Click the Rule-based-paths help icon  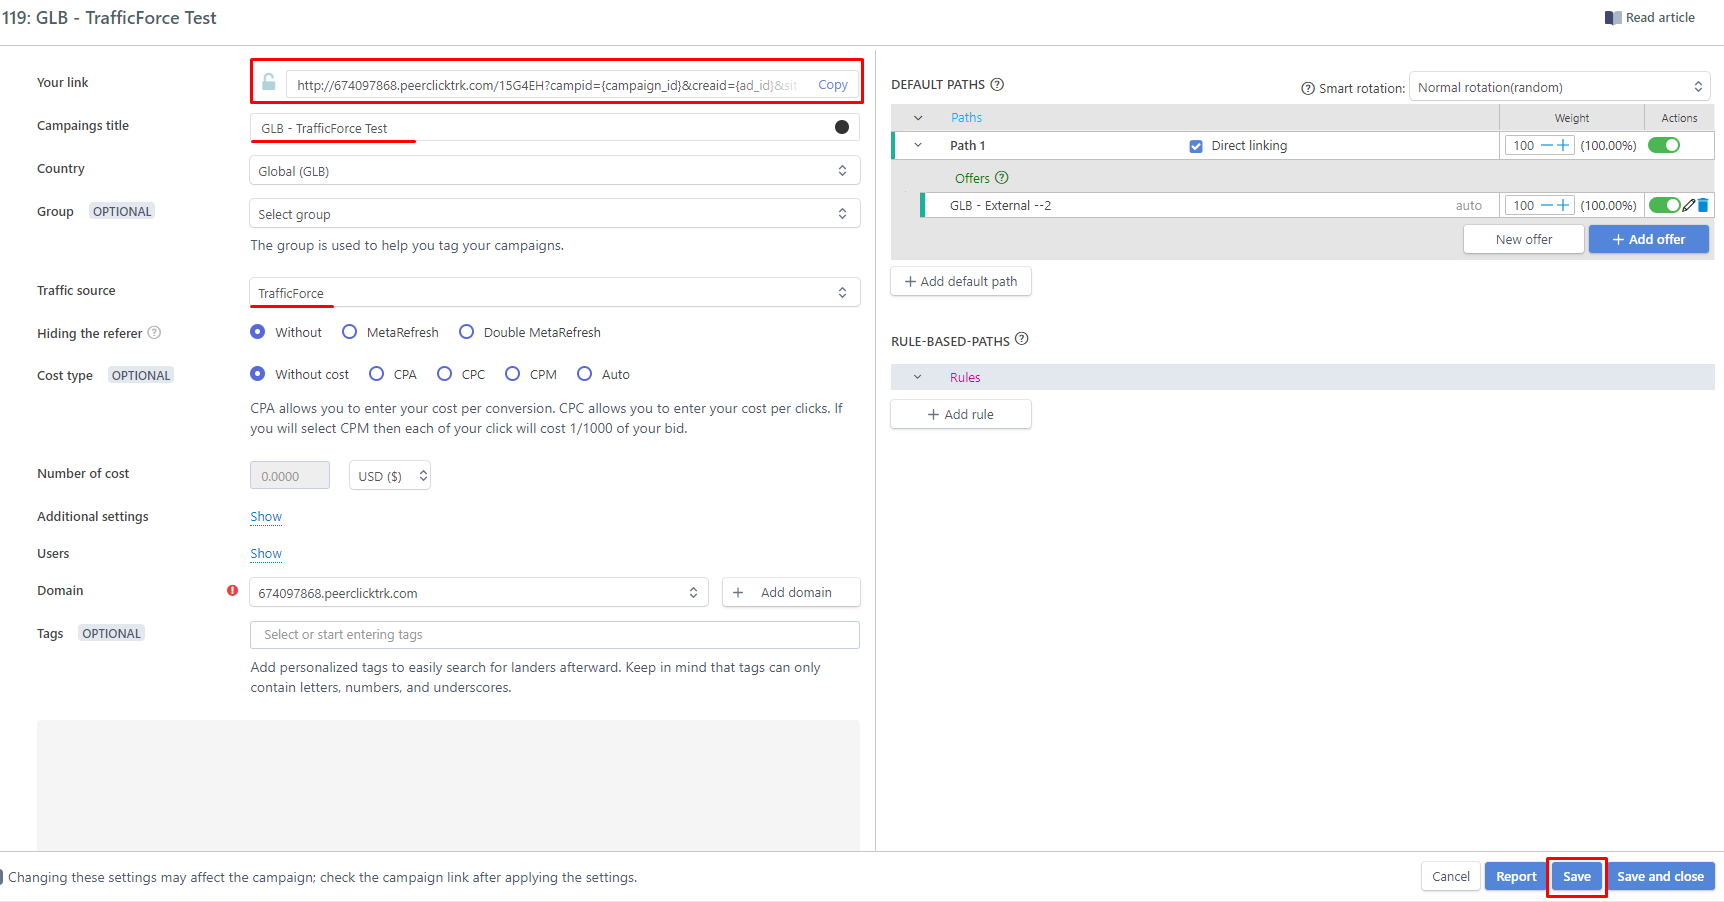[x=1022, y=339]
